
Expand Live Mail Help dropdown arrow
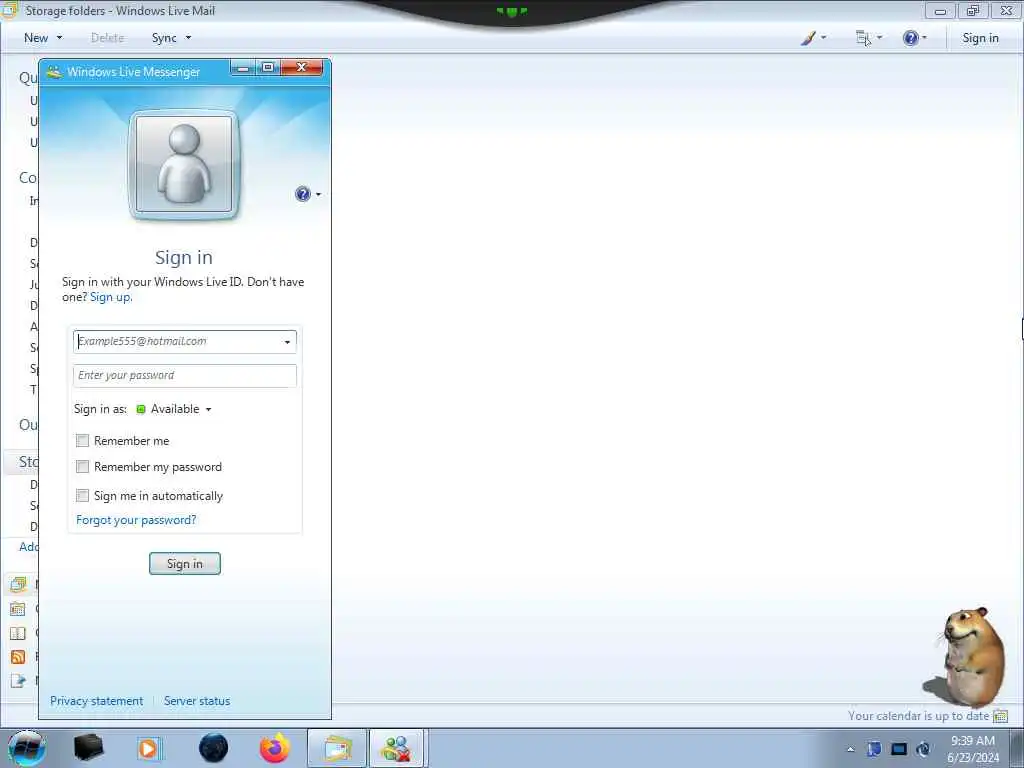tap(925, 38)
